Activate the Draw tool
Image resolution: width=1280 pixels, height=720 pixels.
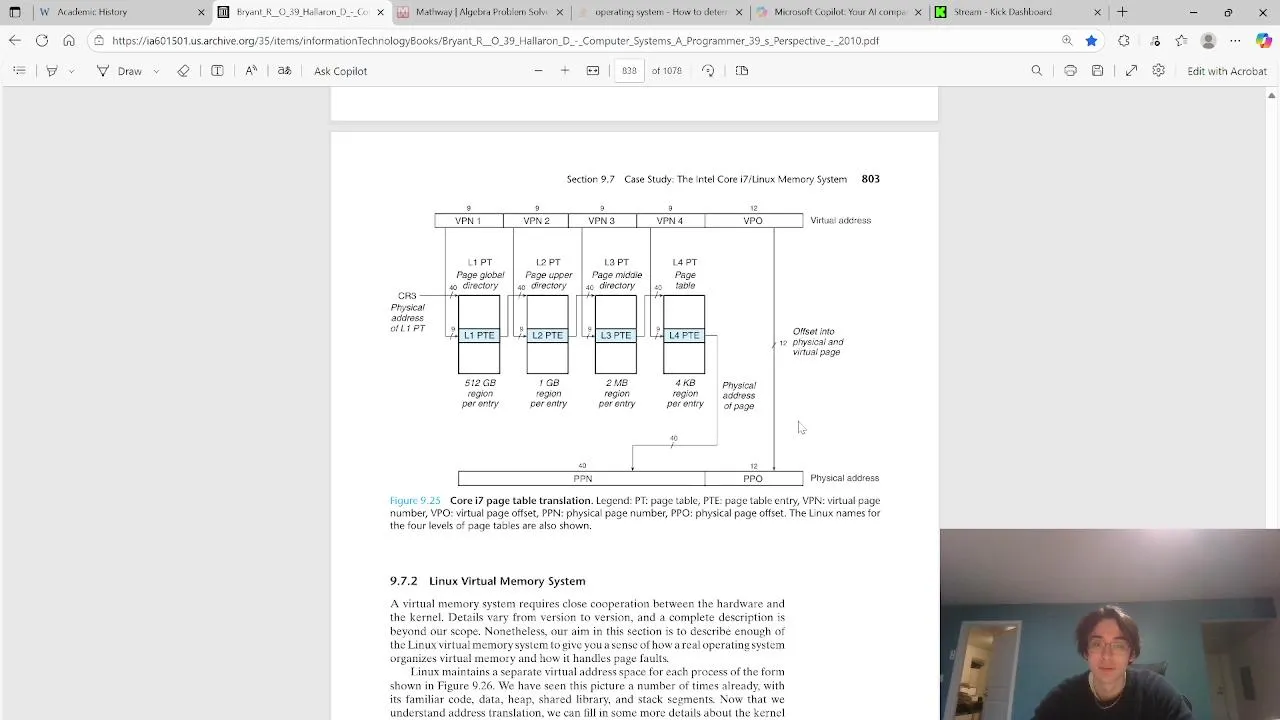click(120, 71)
